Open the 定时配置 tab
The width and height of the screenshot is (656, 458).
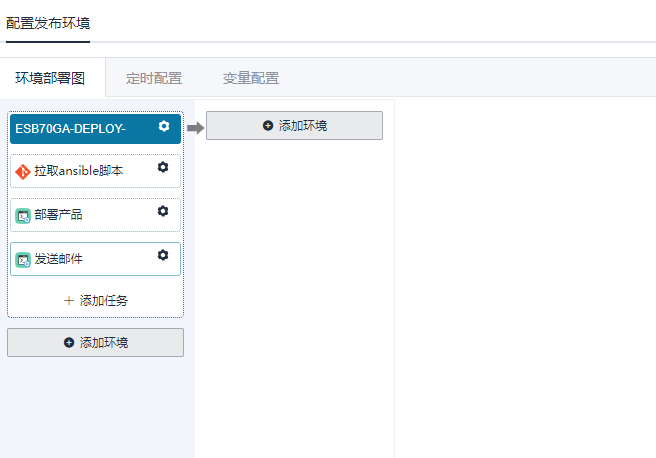tap(154, 78)
